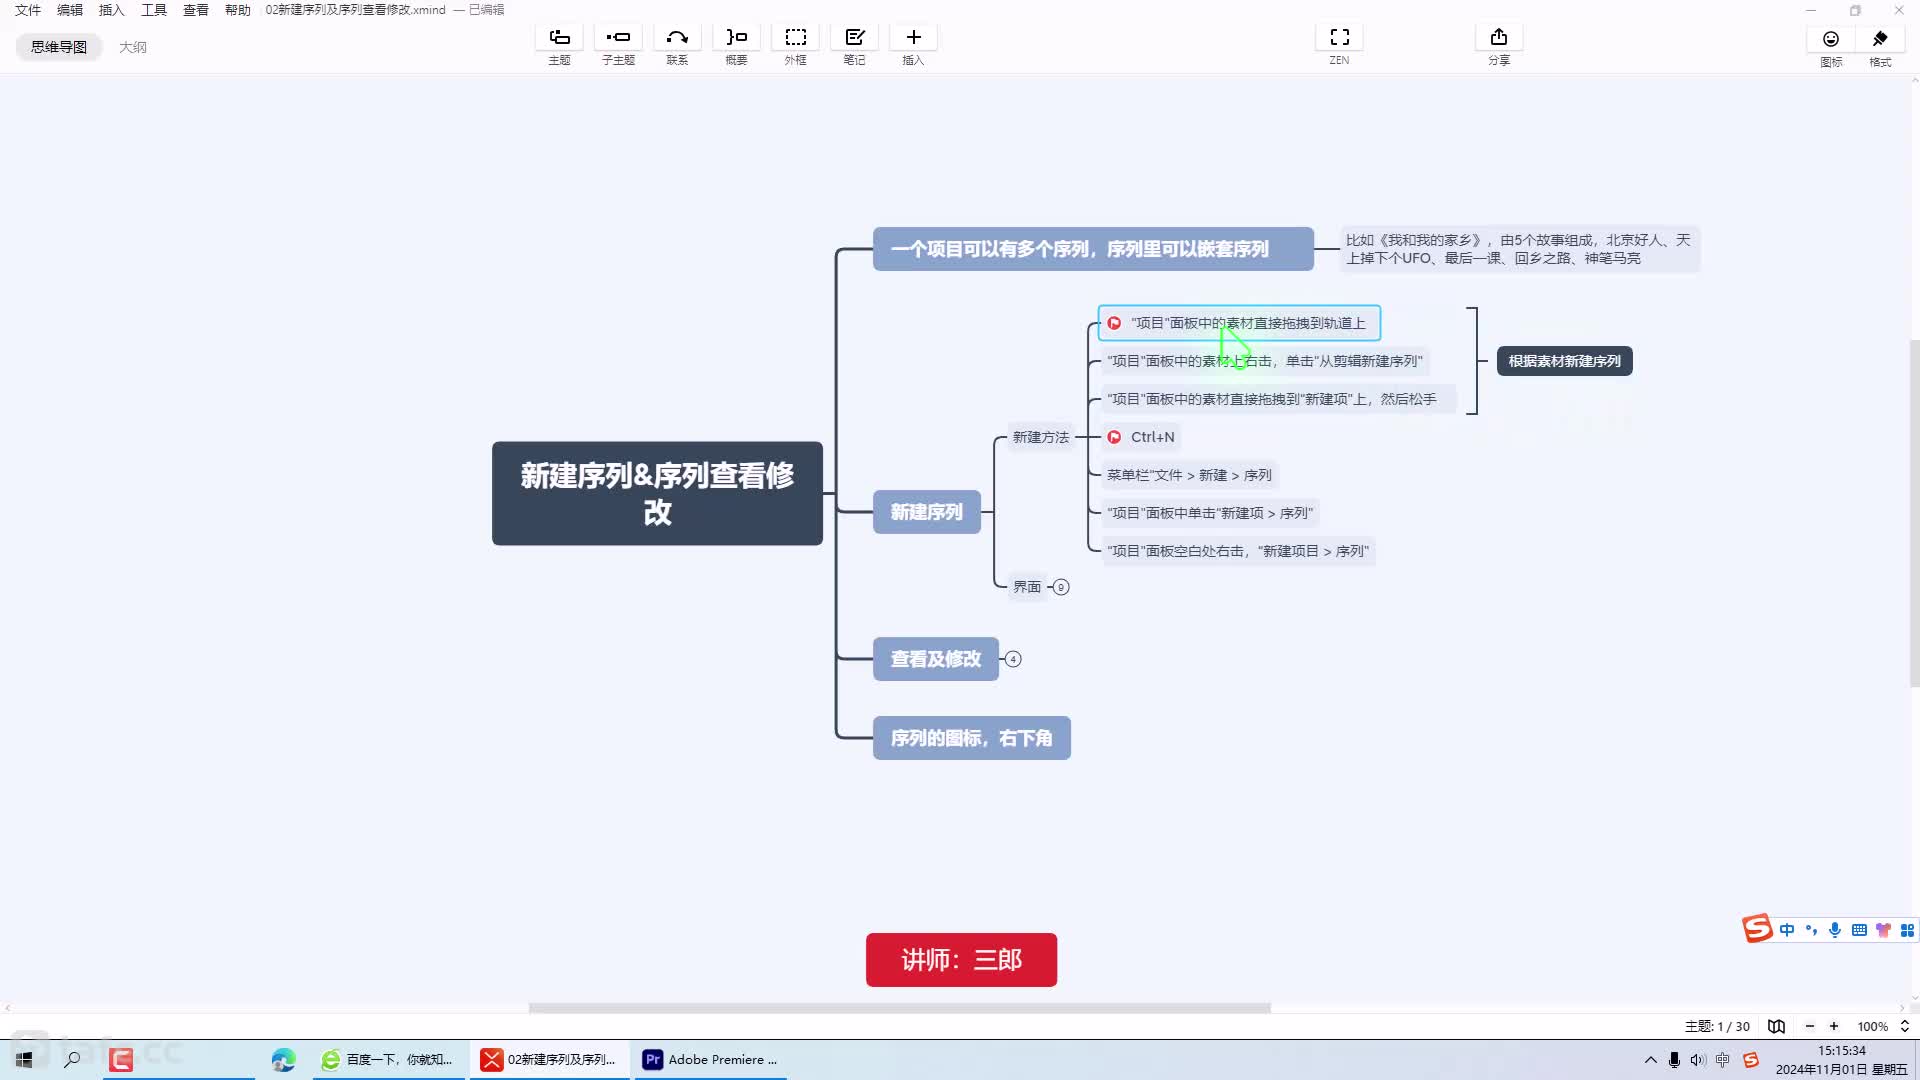The image size is (1920, 1080).
Task: Show hidden system tray icons
Action: [x=1650, y=1059]
